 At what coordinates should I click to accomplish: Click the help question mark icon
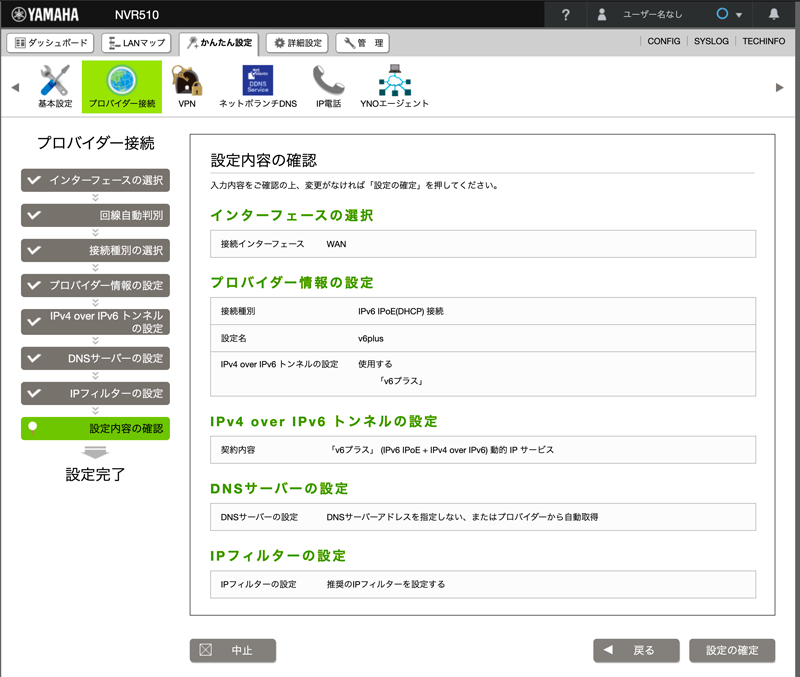(x=565, y=14)
